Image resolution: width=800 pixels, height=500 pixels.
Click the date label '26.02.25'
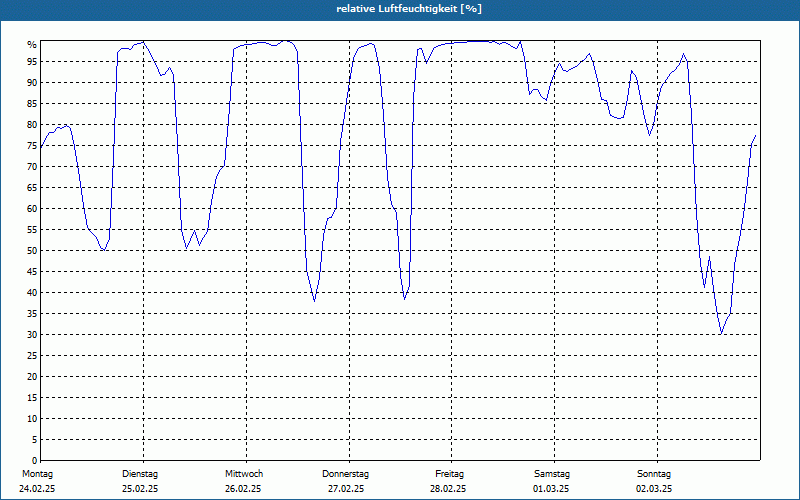243,489
